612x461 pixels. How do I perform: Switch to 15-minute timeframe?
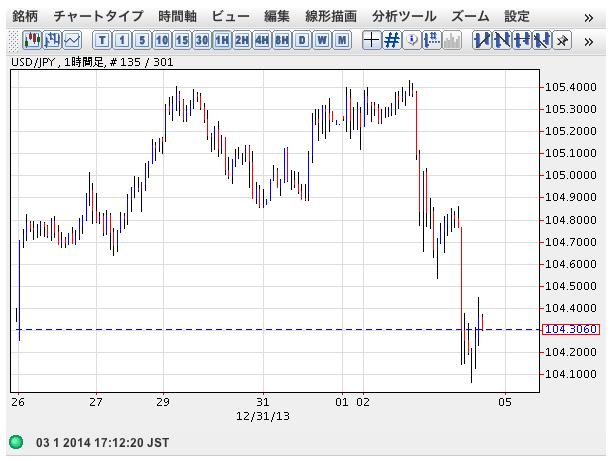tap(182, 40)
